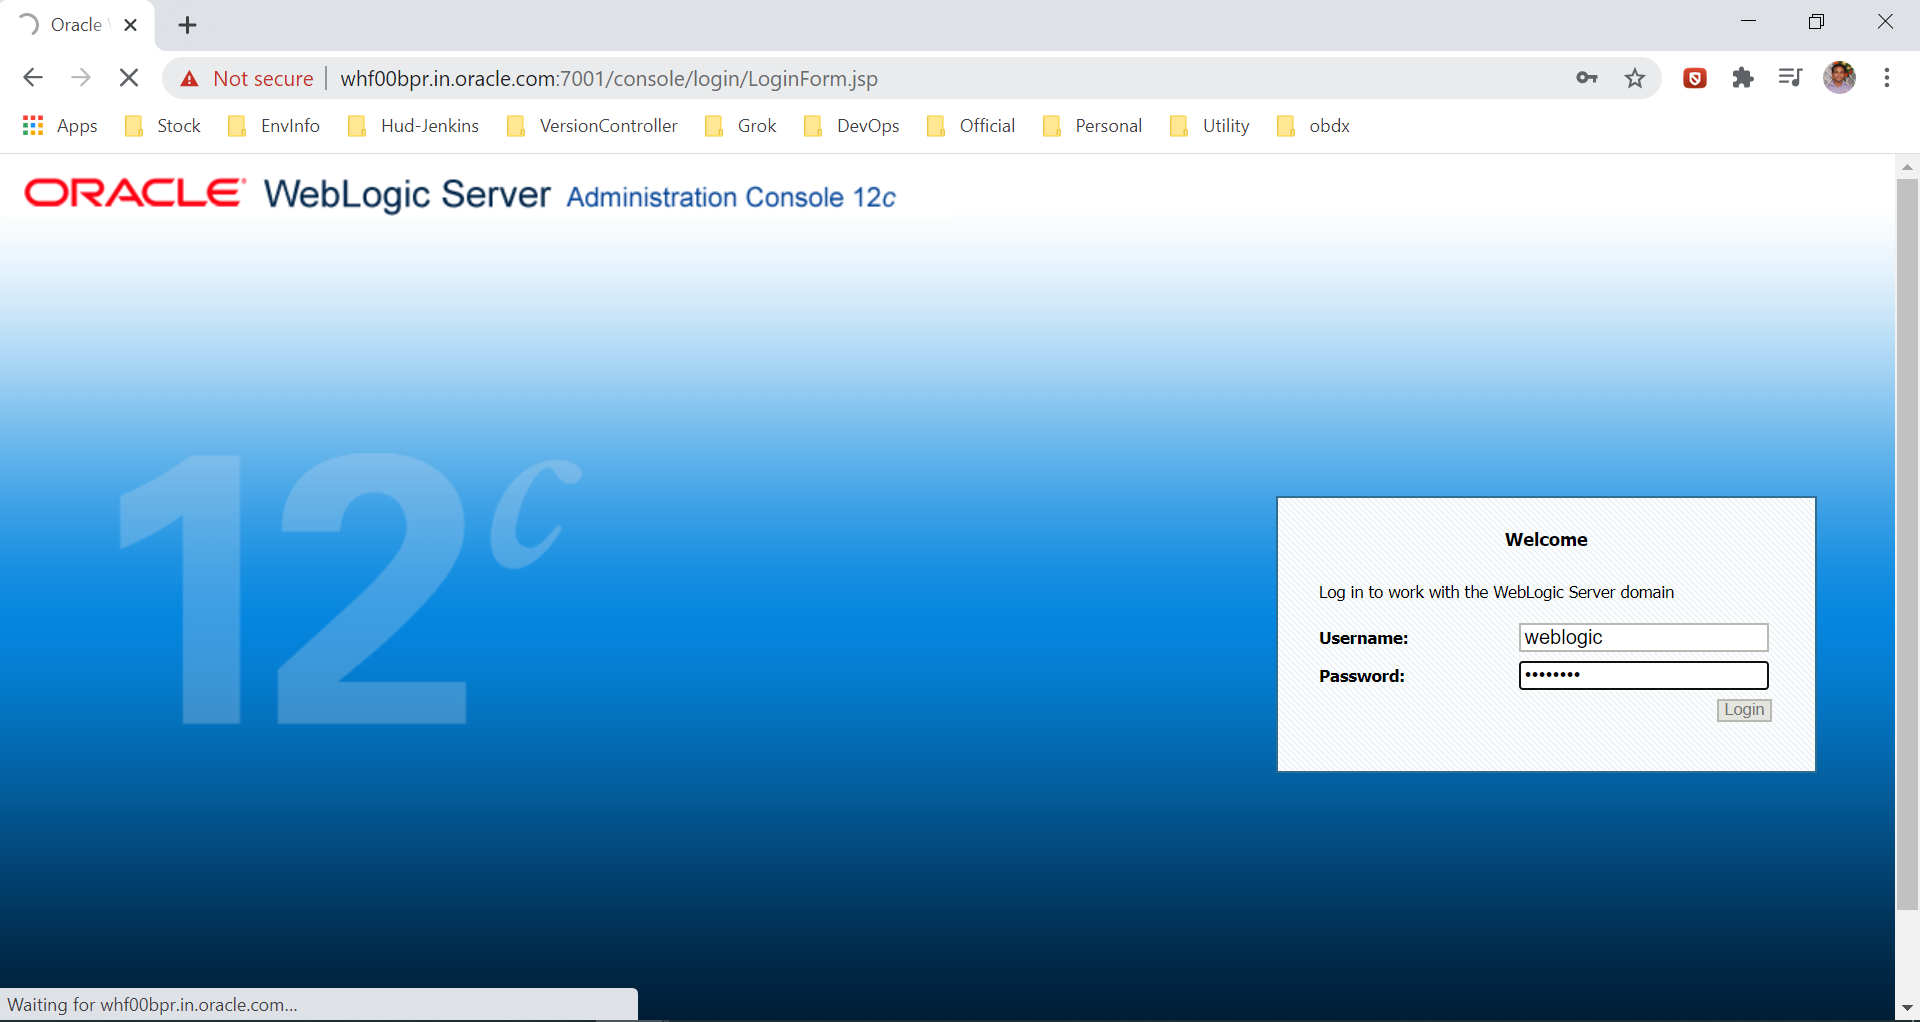This screenshot has width=1920, height=1022.
Task: Open the Stock bookmark folder
Action: [x=163, y=126]
